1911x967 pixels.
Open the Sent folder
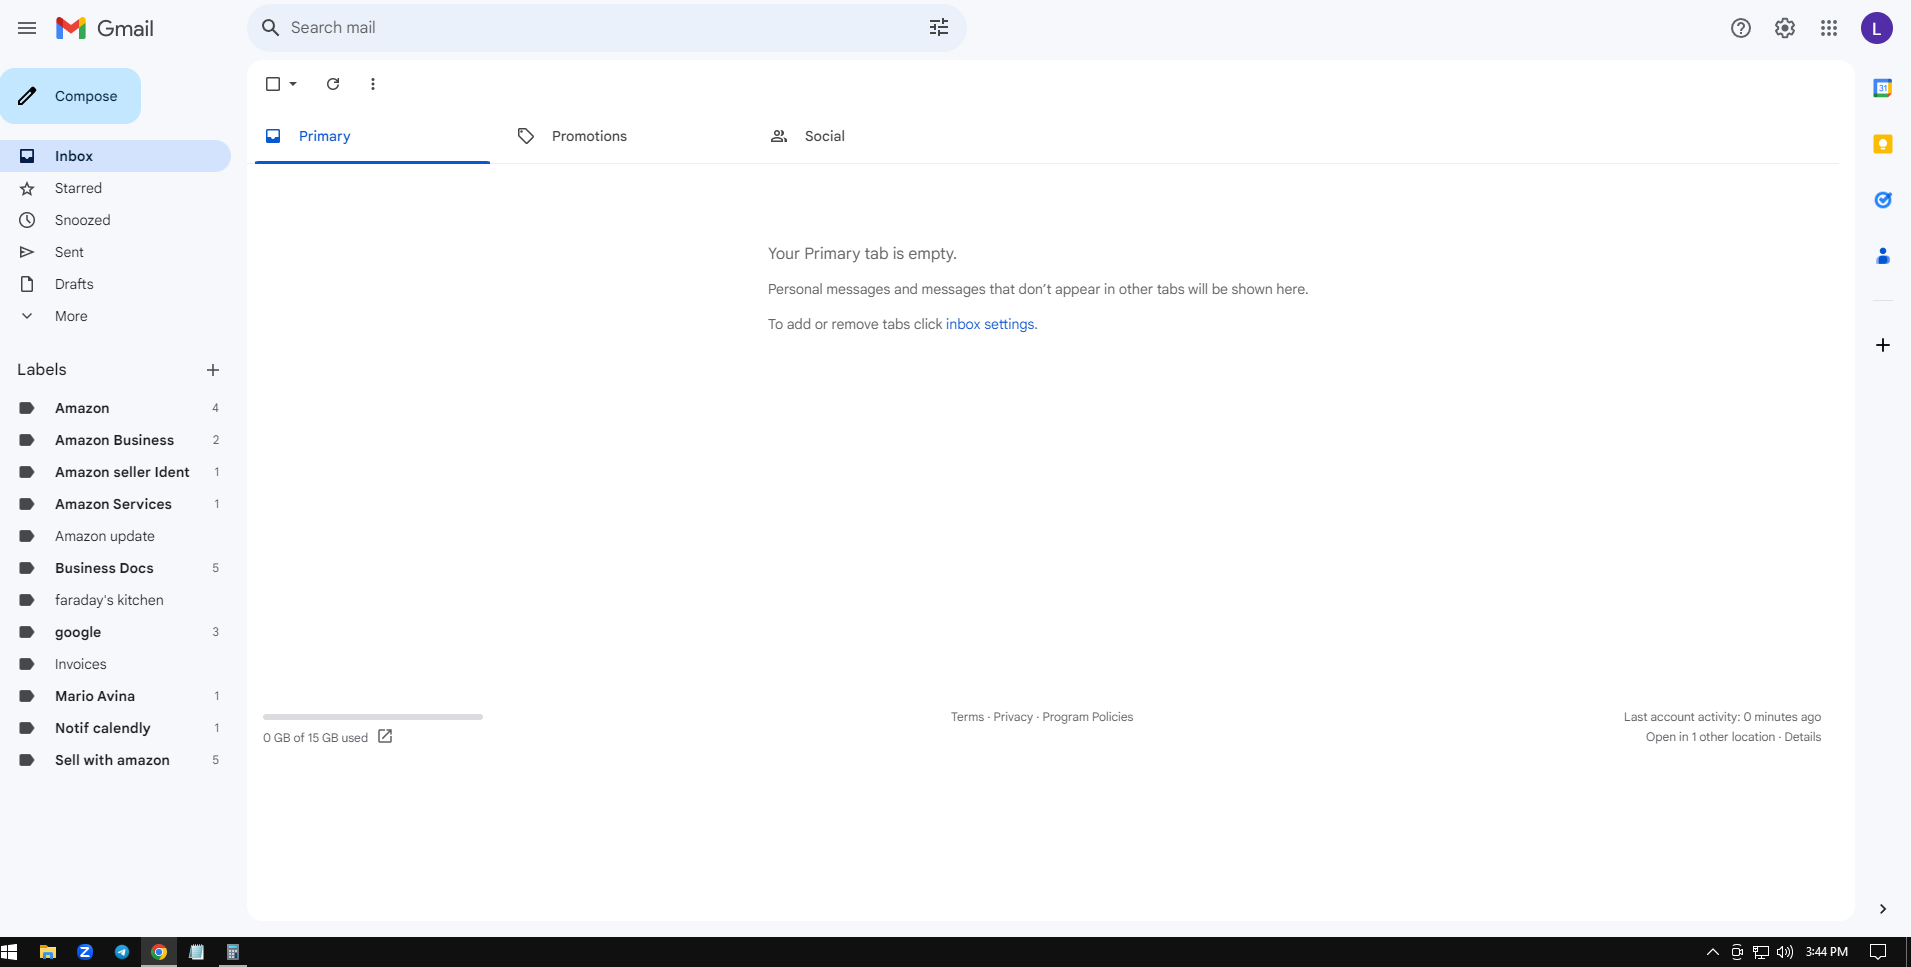point(115,252)
